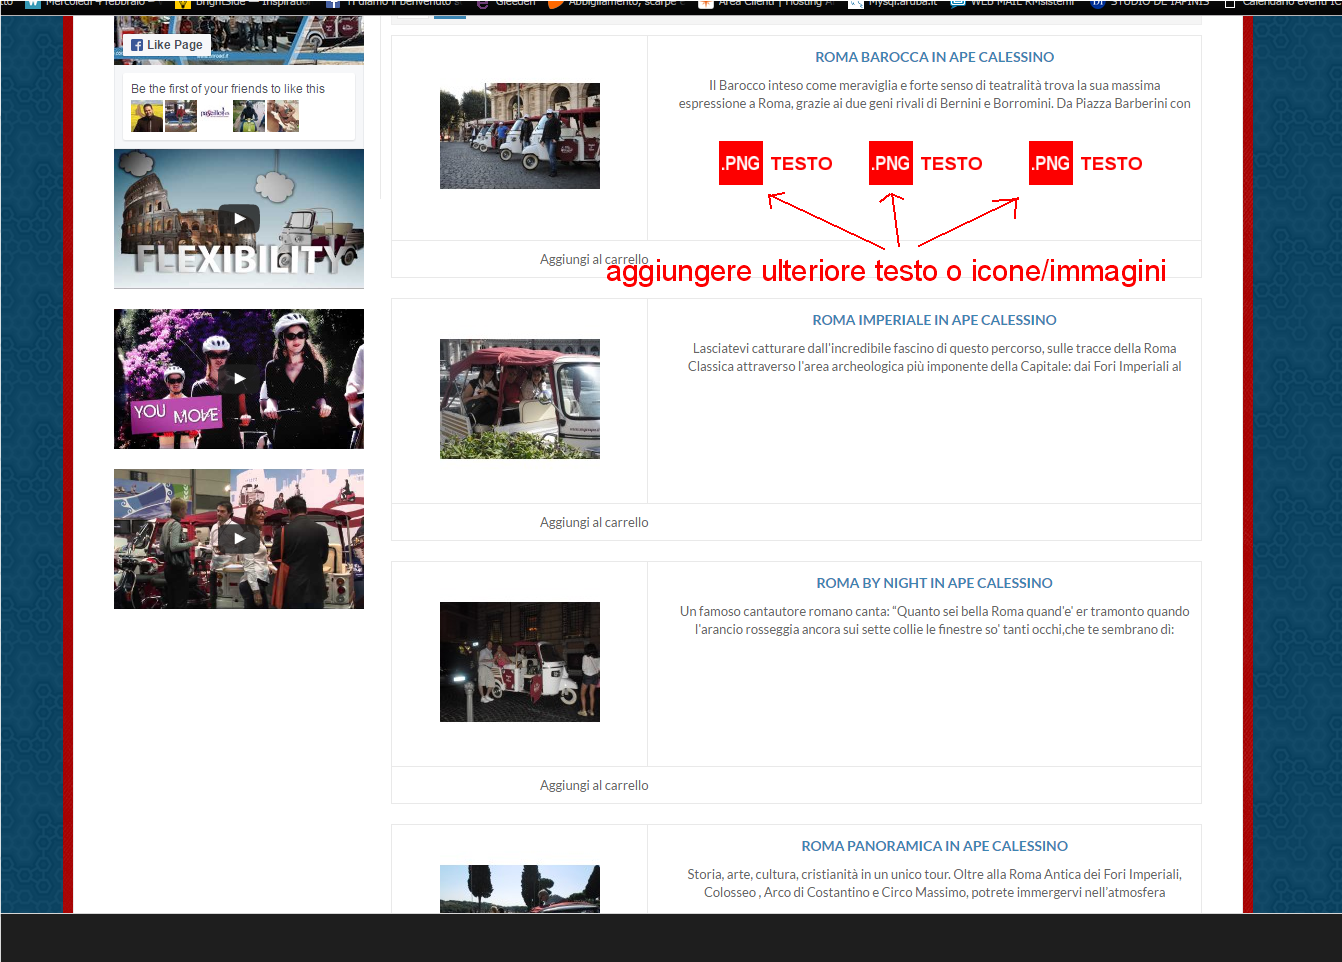Click description starting 'Lasciatevi catturare dall'incredibile fascino'

click(934, 357)
